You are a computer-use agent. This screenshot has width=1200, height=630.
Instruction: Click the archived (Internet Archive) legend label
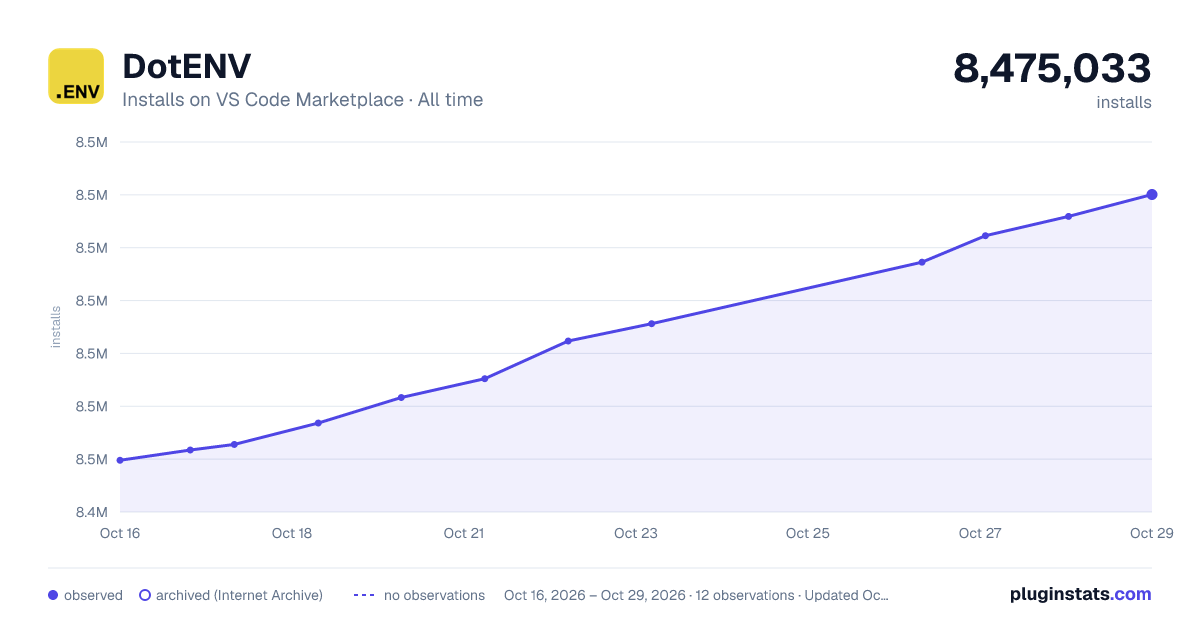[x=239, y=595]
